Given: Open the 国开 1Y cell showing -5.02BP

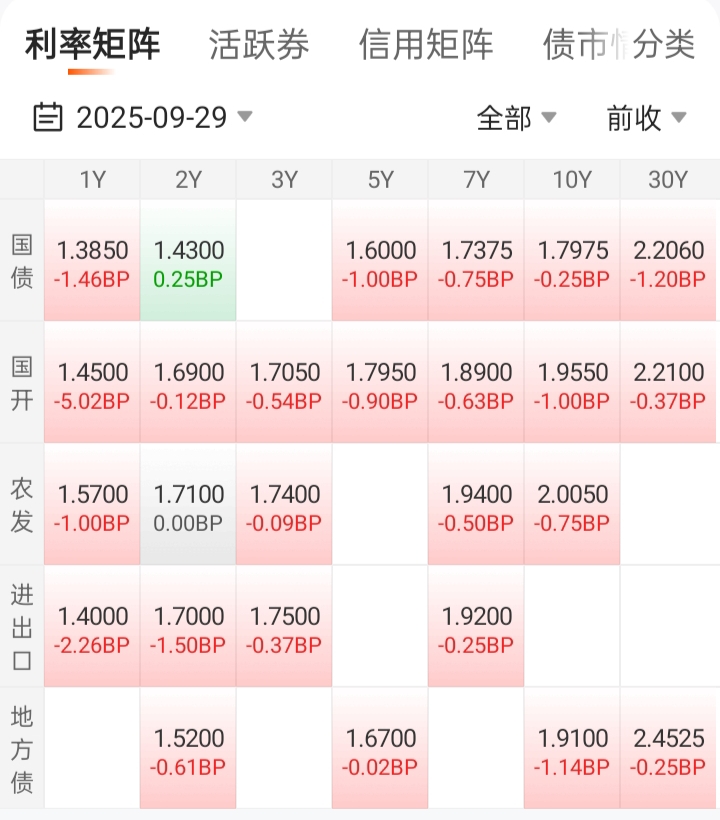Looking at the screenshot, I should pyautogui.click(x=92, y=383).
